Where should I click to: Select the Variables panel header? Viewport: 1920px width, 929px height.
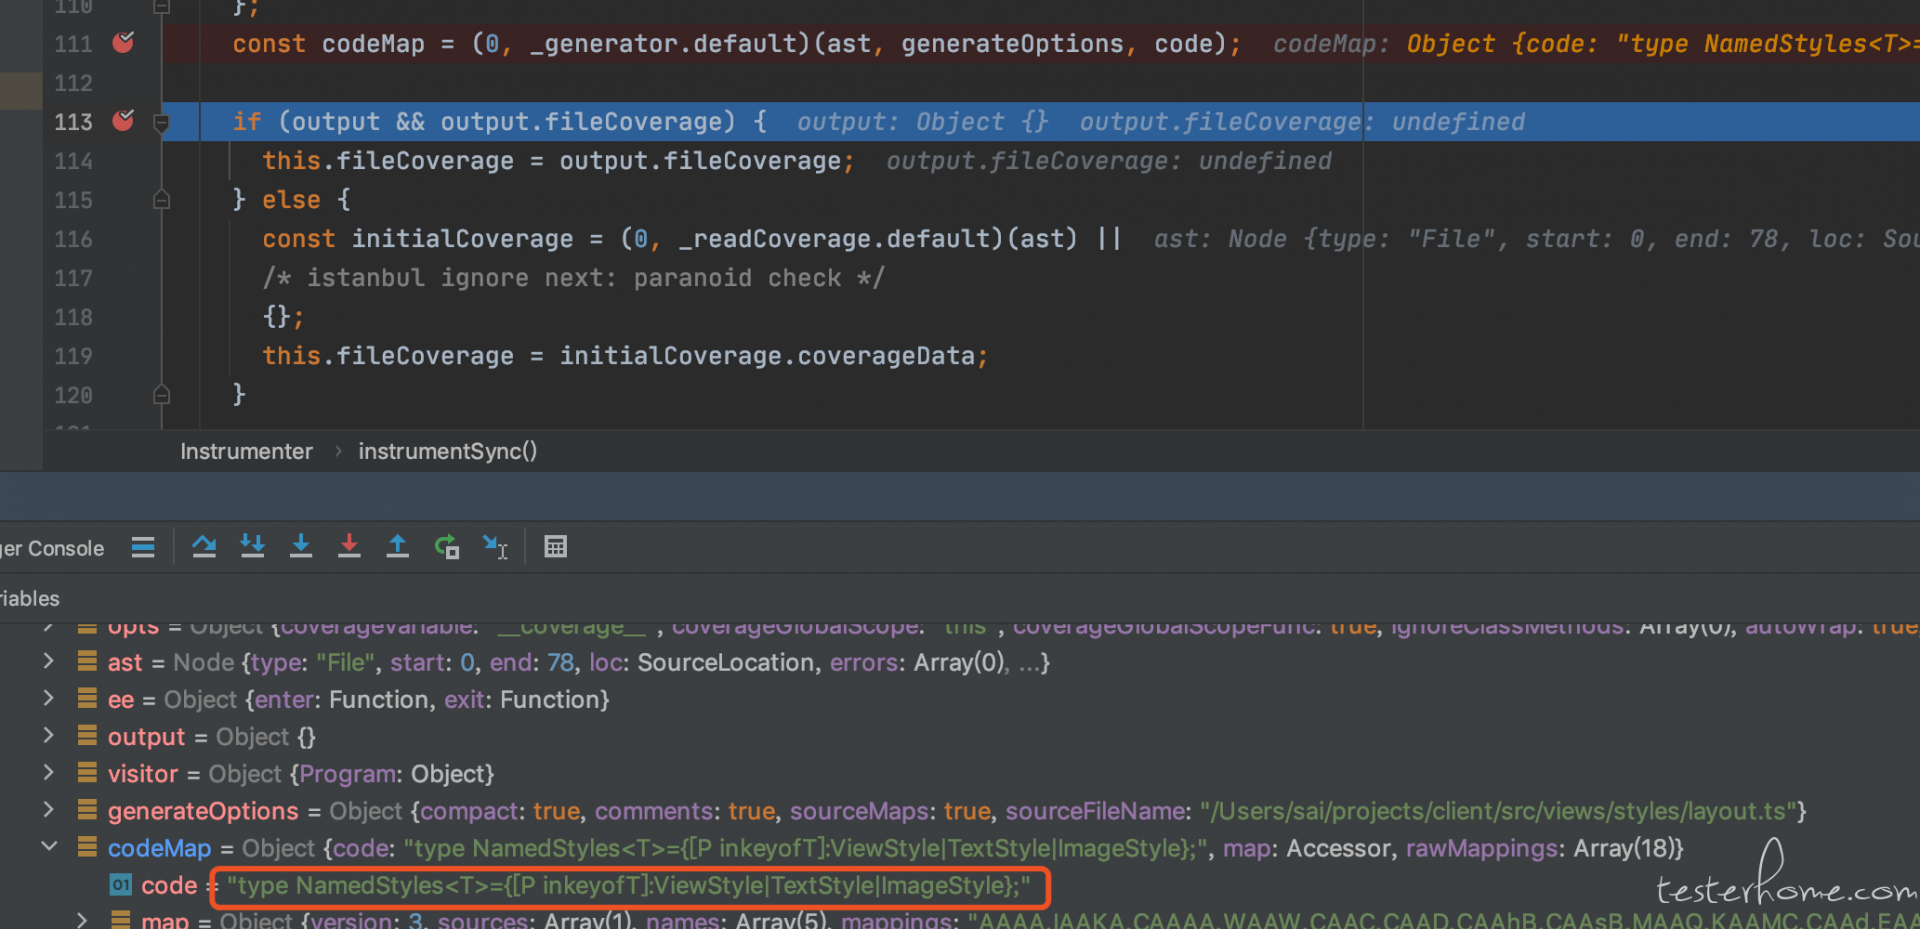point(30,598)
